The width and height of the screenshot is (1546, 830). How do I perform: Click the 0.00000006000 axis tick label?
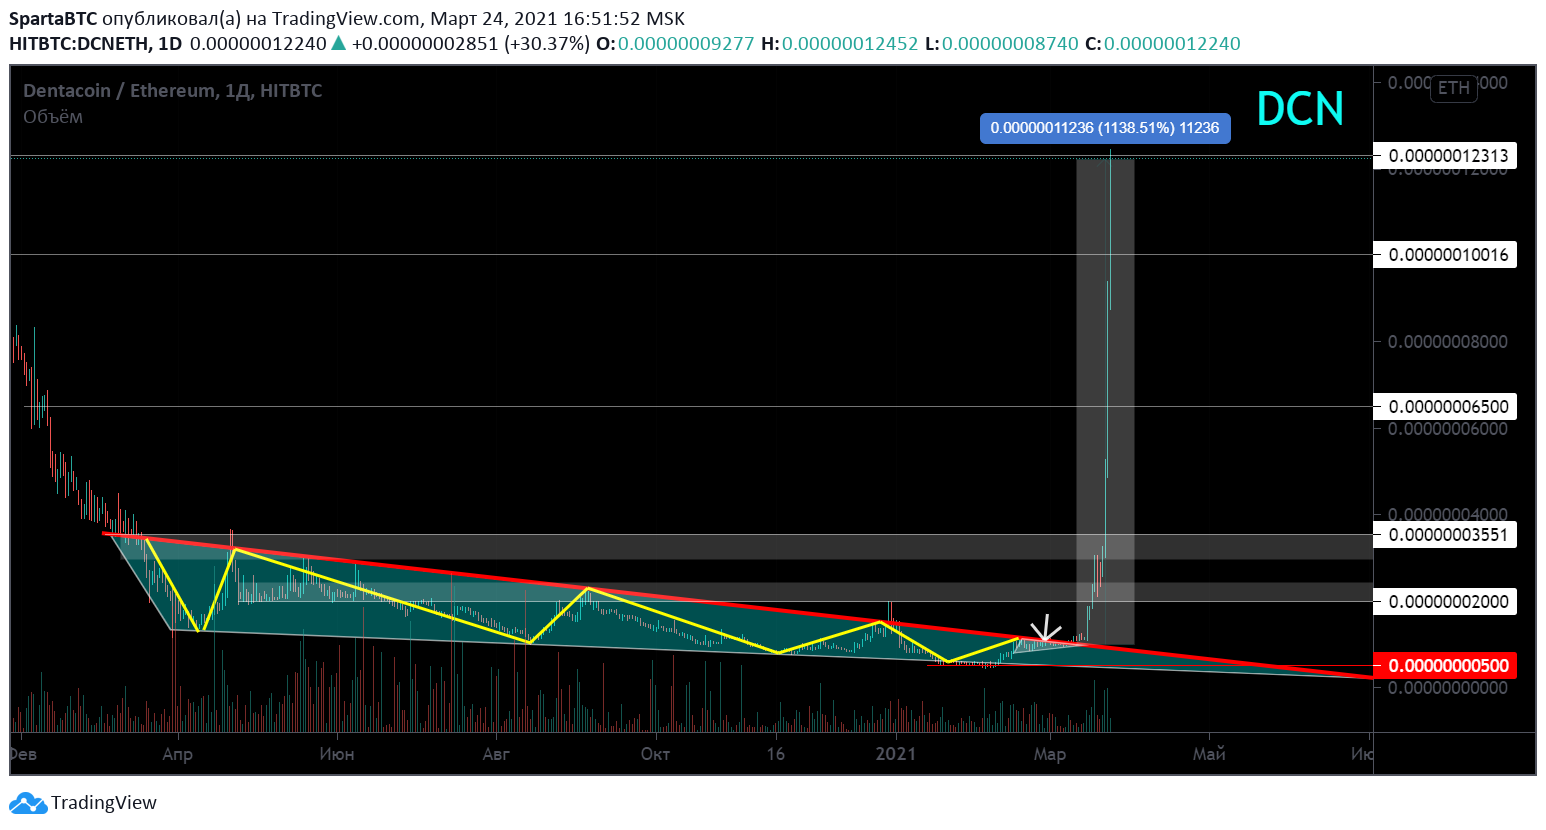(1448, 429)
